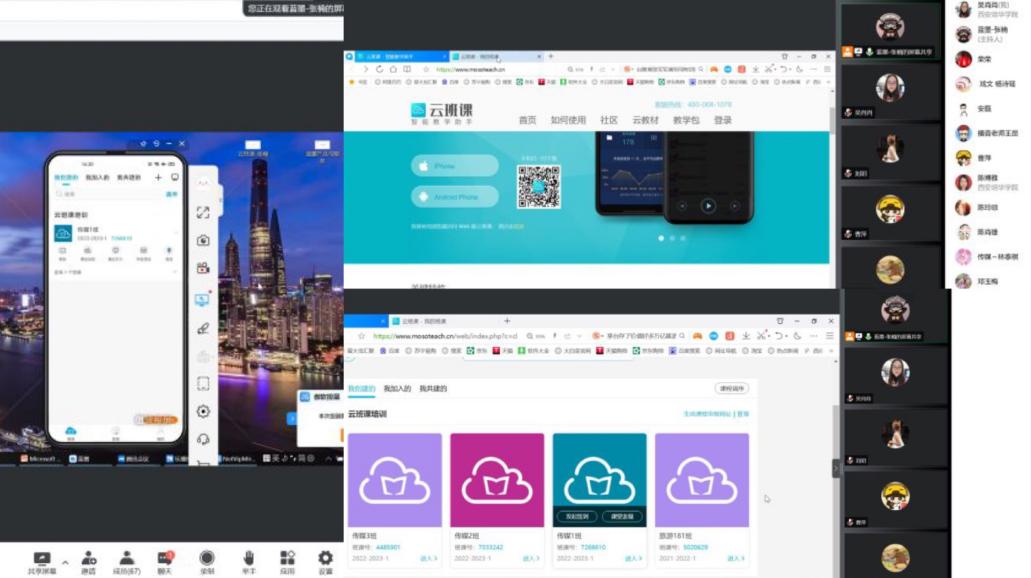Viewport: 1031px width, 578px height.
Task: Click the Android Phone download button
Action: [x=455, y=197]
